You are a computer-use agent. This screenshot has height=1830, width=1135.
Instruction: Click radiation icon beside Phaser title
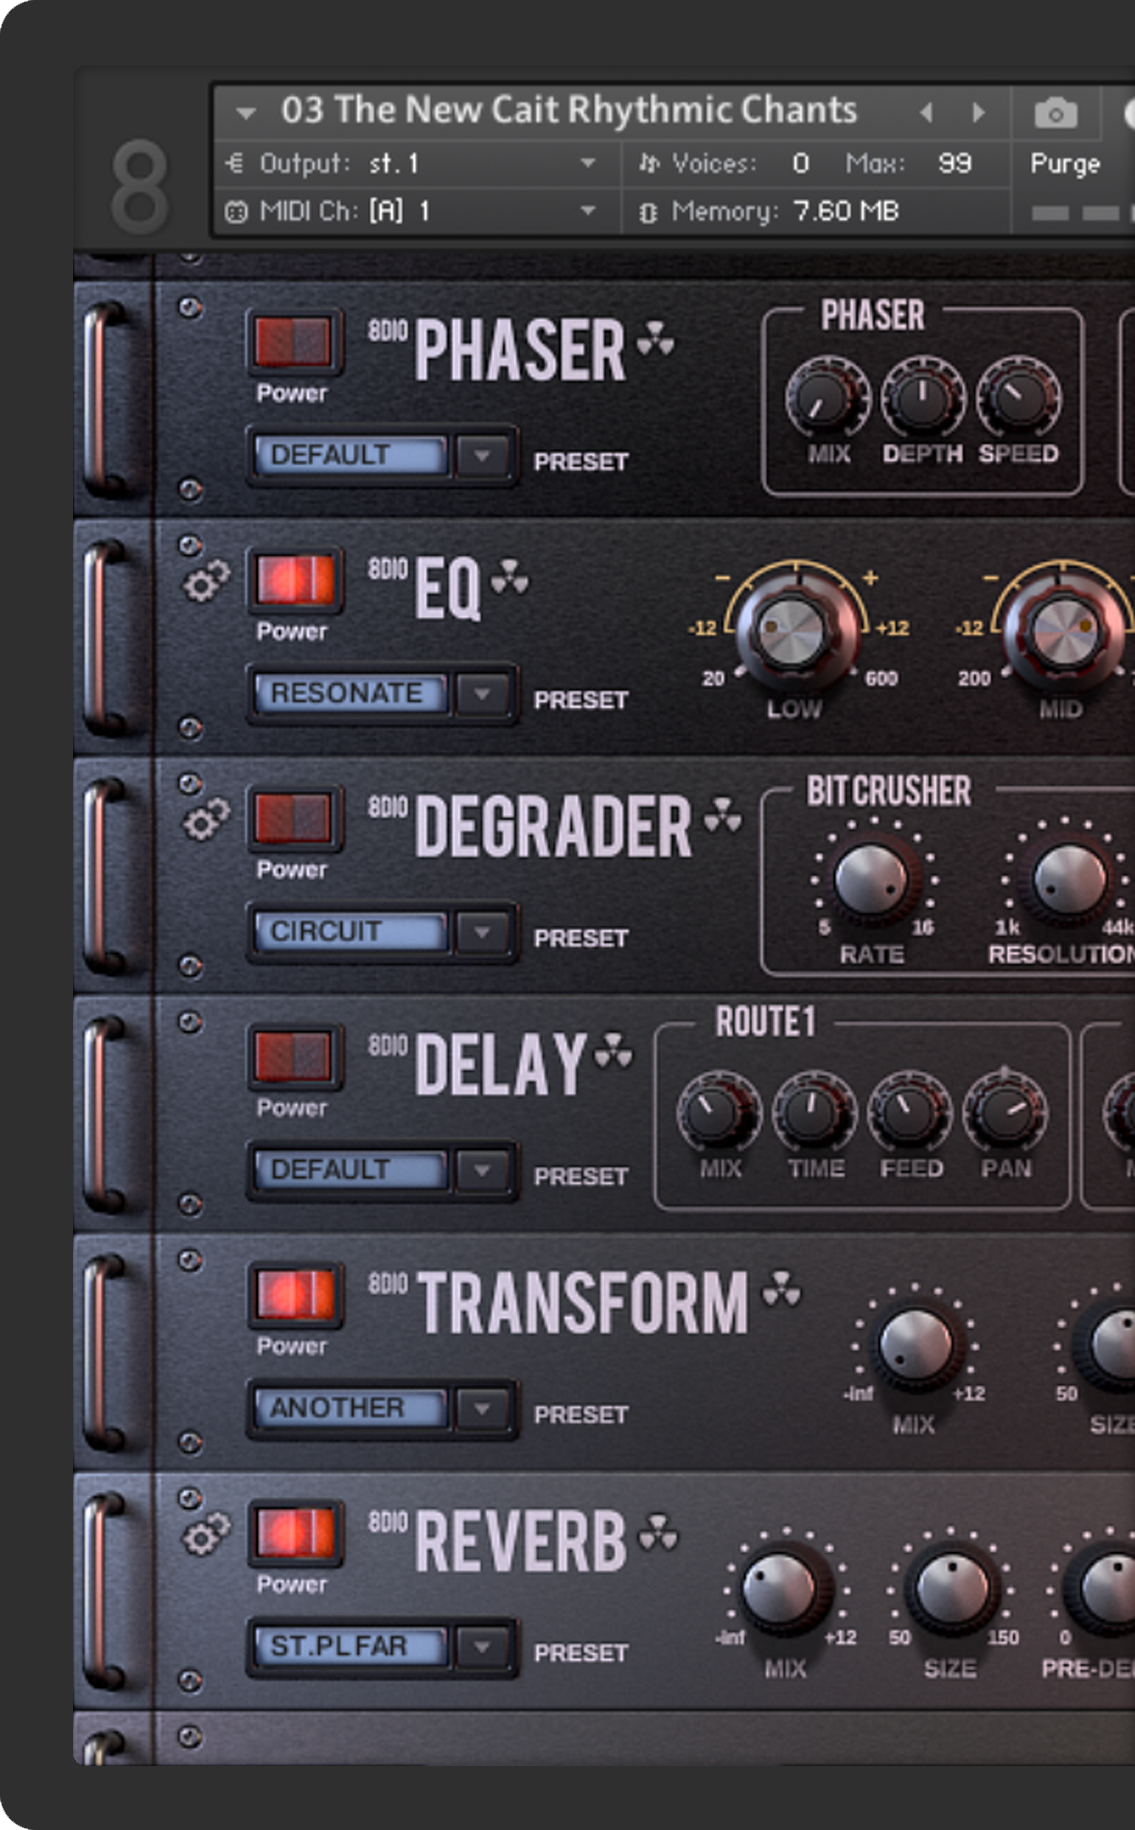point(656,339)
